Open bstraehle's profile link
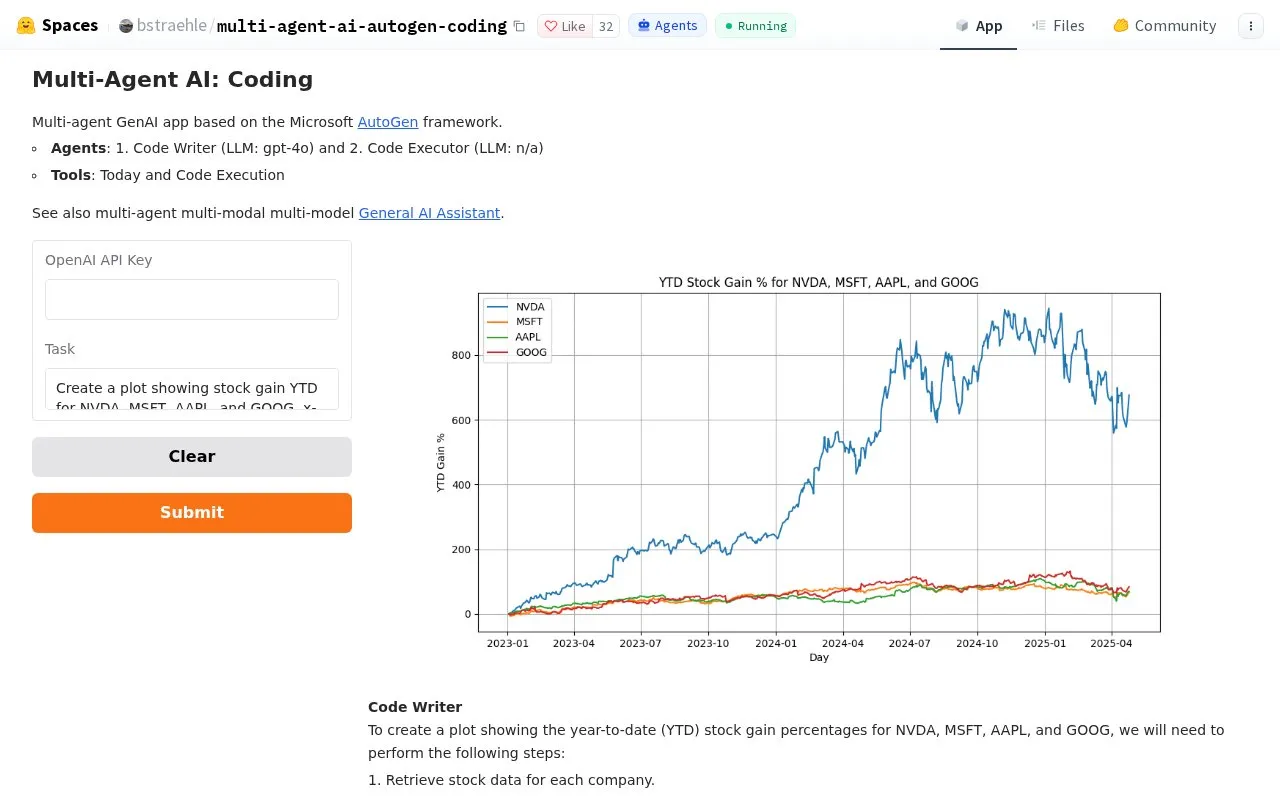This screenshot has height=800, width=1280. 172,26
